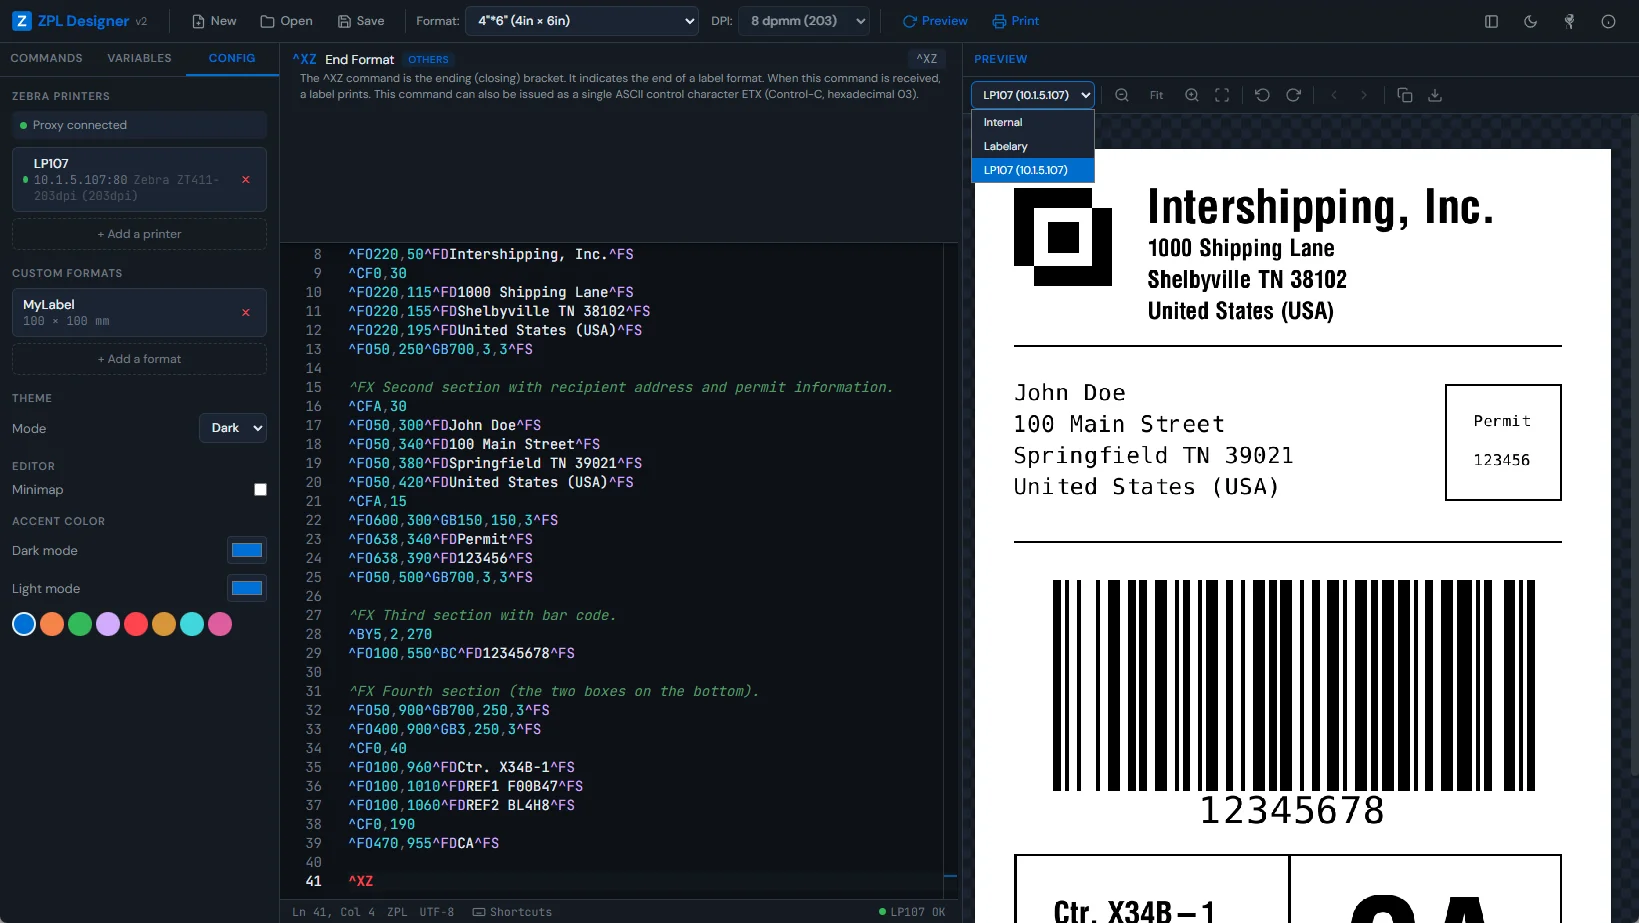Pick the Dark mode accent color swatch
1639x923 pixels.
(246, 550)
